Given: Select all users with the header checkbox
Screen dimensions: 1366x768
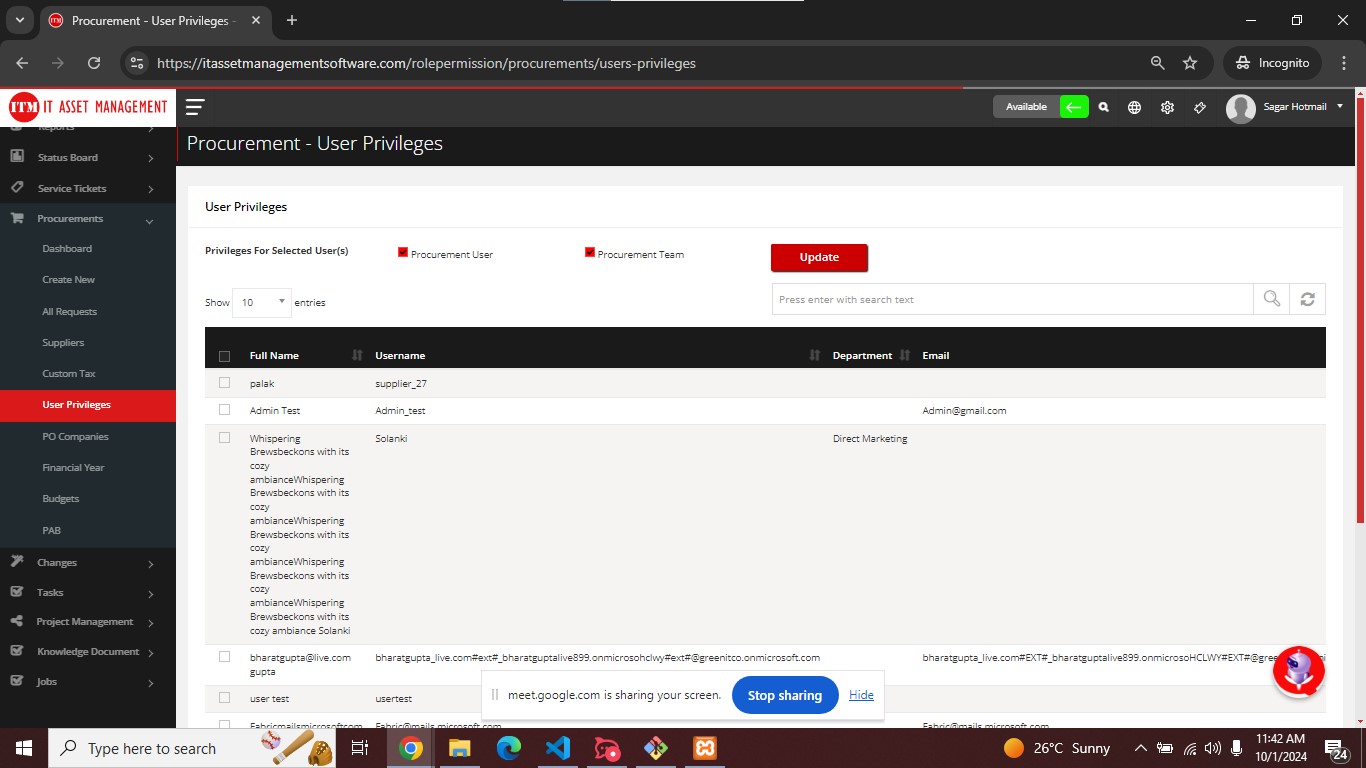Looking at the screenshot, I should coord(225,355).
